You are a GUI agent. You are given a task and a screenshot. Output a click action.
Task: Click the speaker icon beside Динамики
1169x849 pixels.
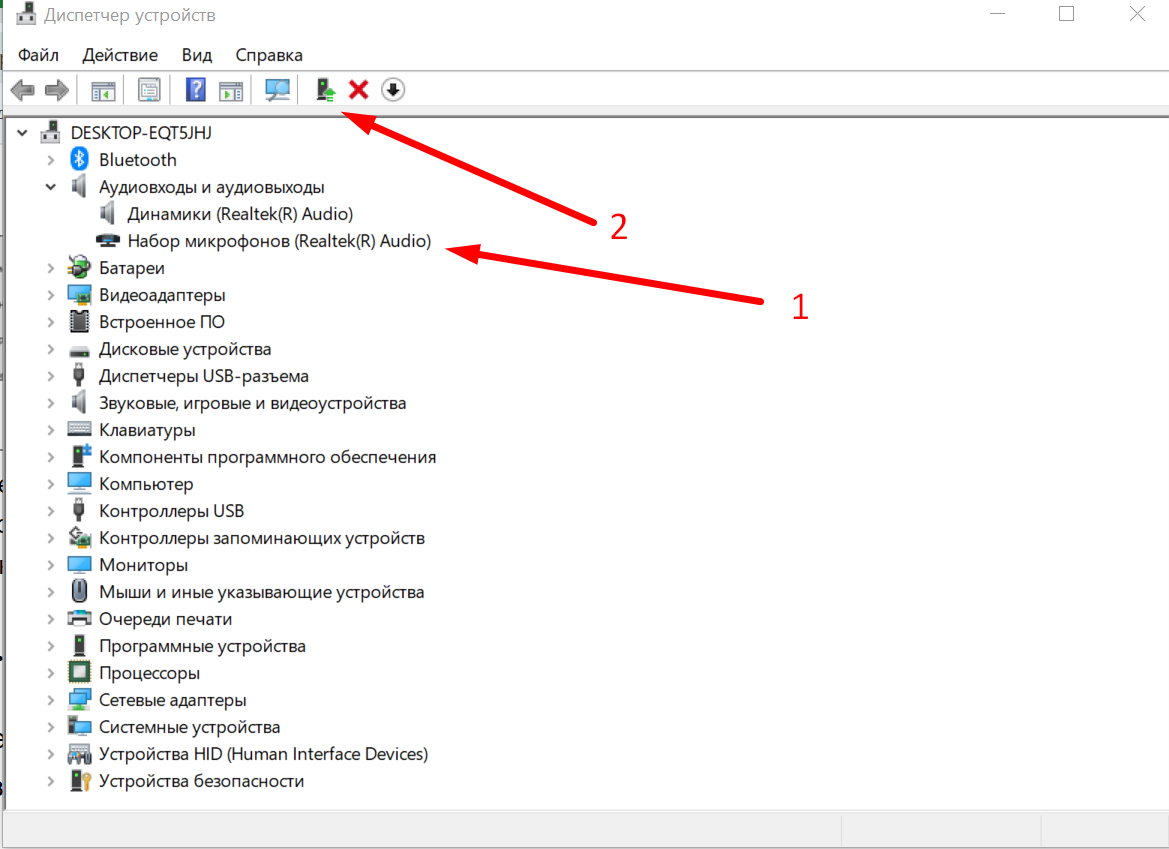tap(107, 214)
